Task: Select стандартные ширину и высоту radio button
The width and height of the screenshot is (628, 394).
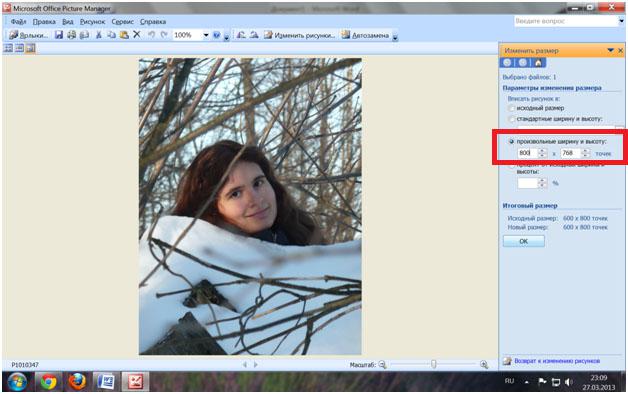Action: point(511,119)
